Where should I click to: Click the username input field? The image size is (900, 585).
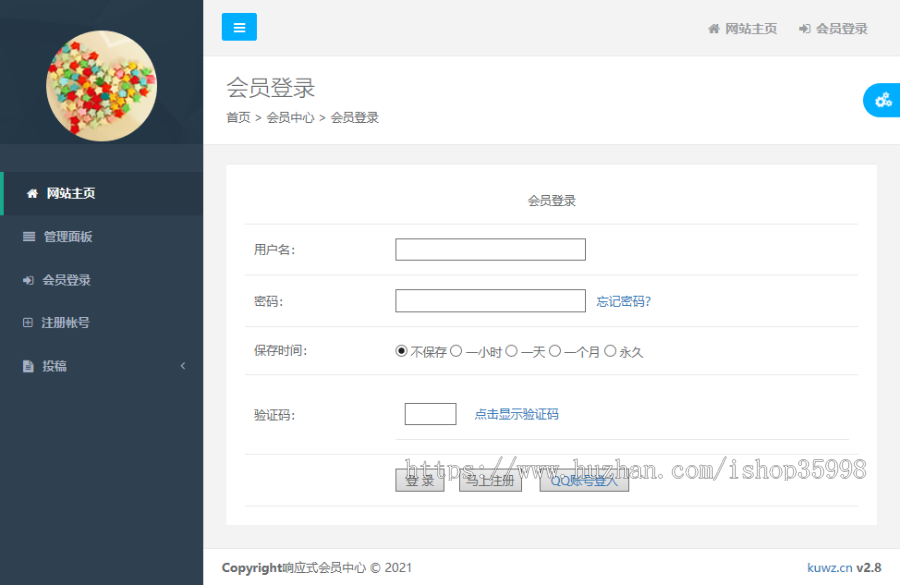pyautogui.click(x=490, y=249)
